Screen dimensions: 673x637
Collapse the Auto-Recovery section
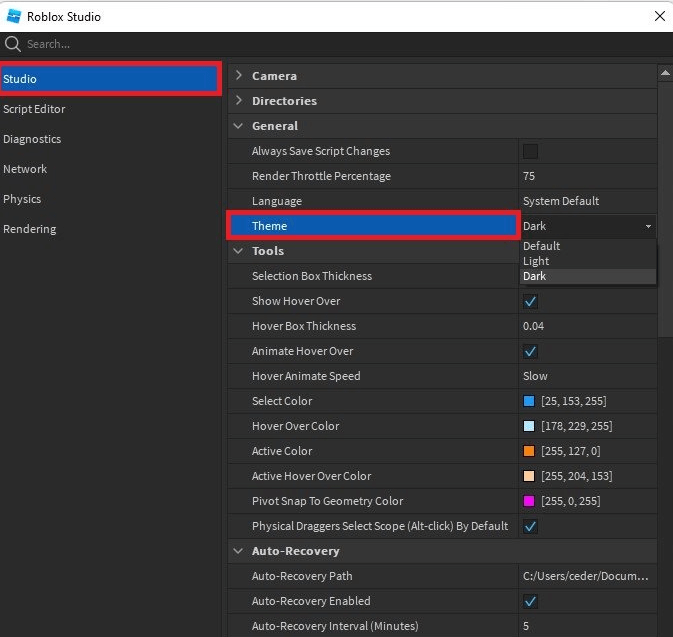coord(238,551)
